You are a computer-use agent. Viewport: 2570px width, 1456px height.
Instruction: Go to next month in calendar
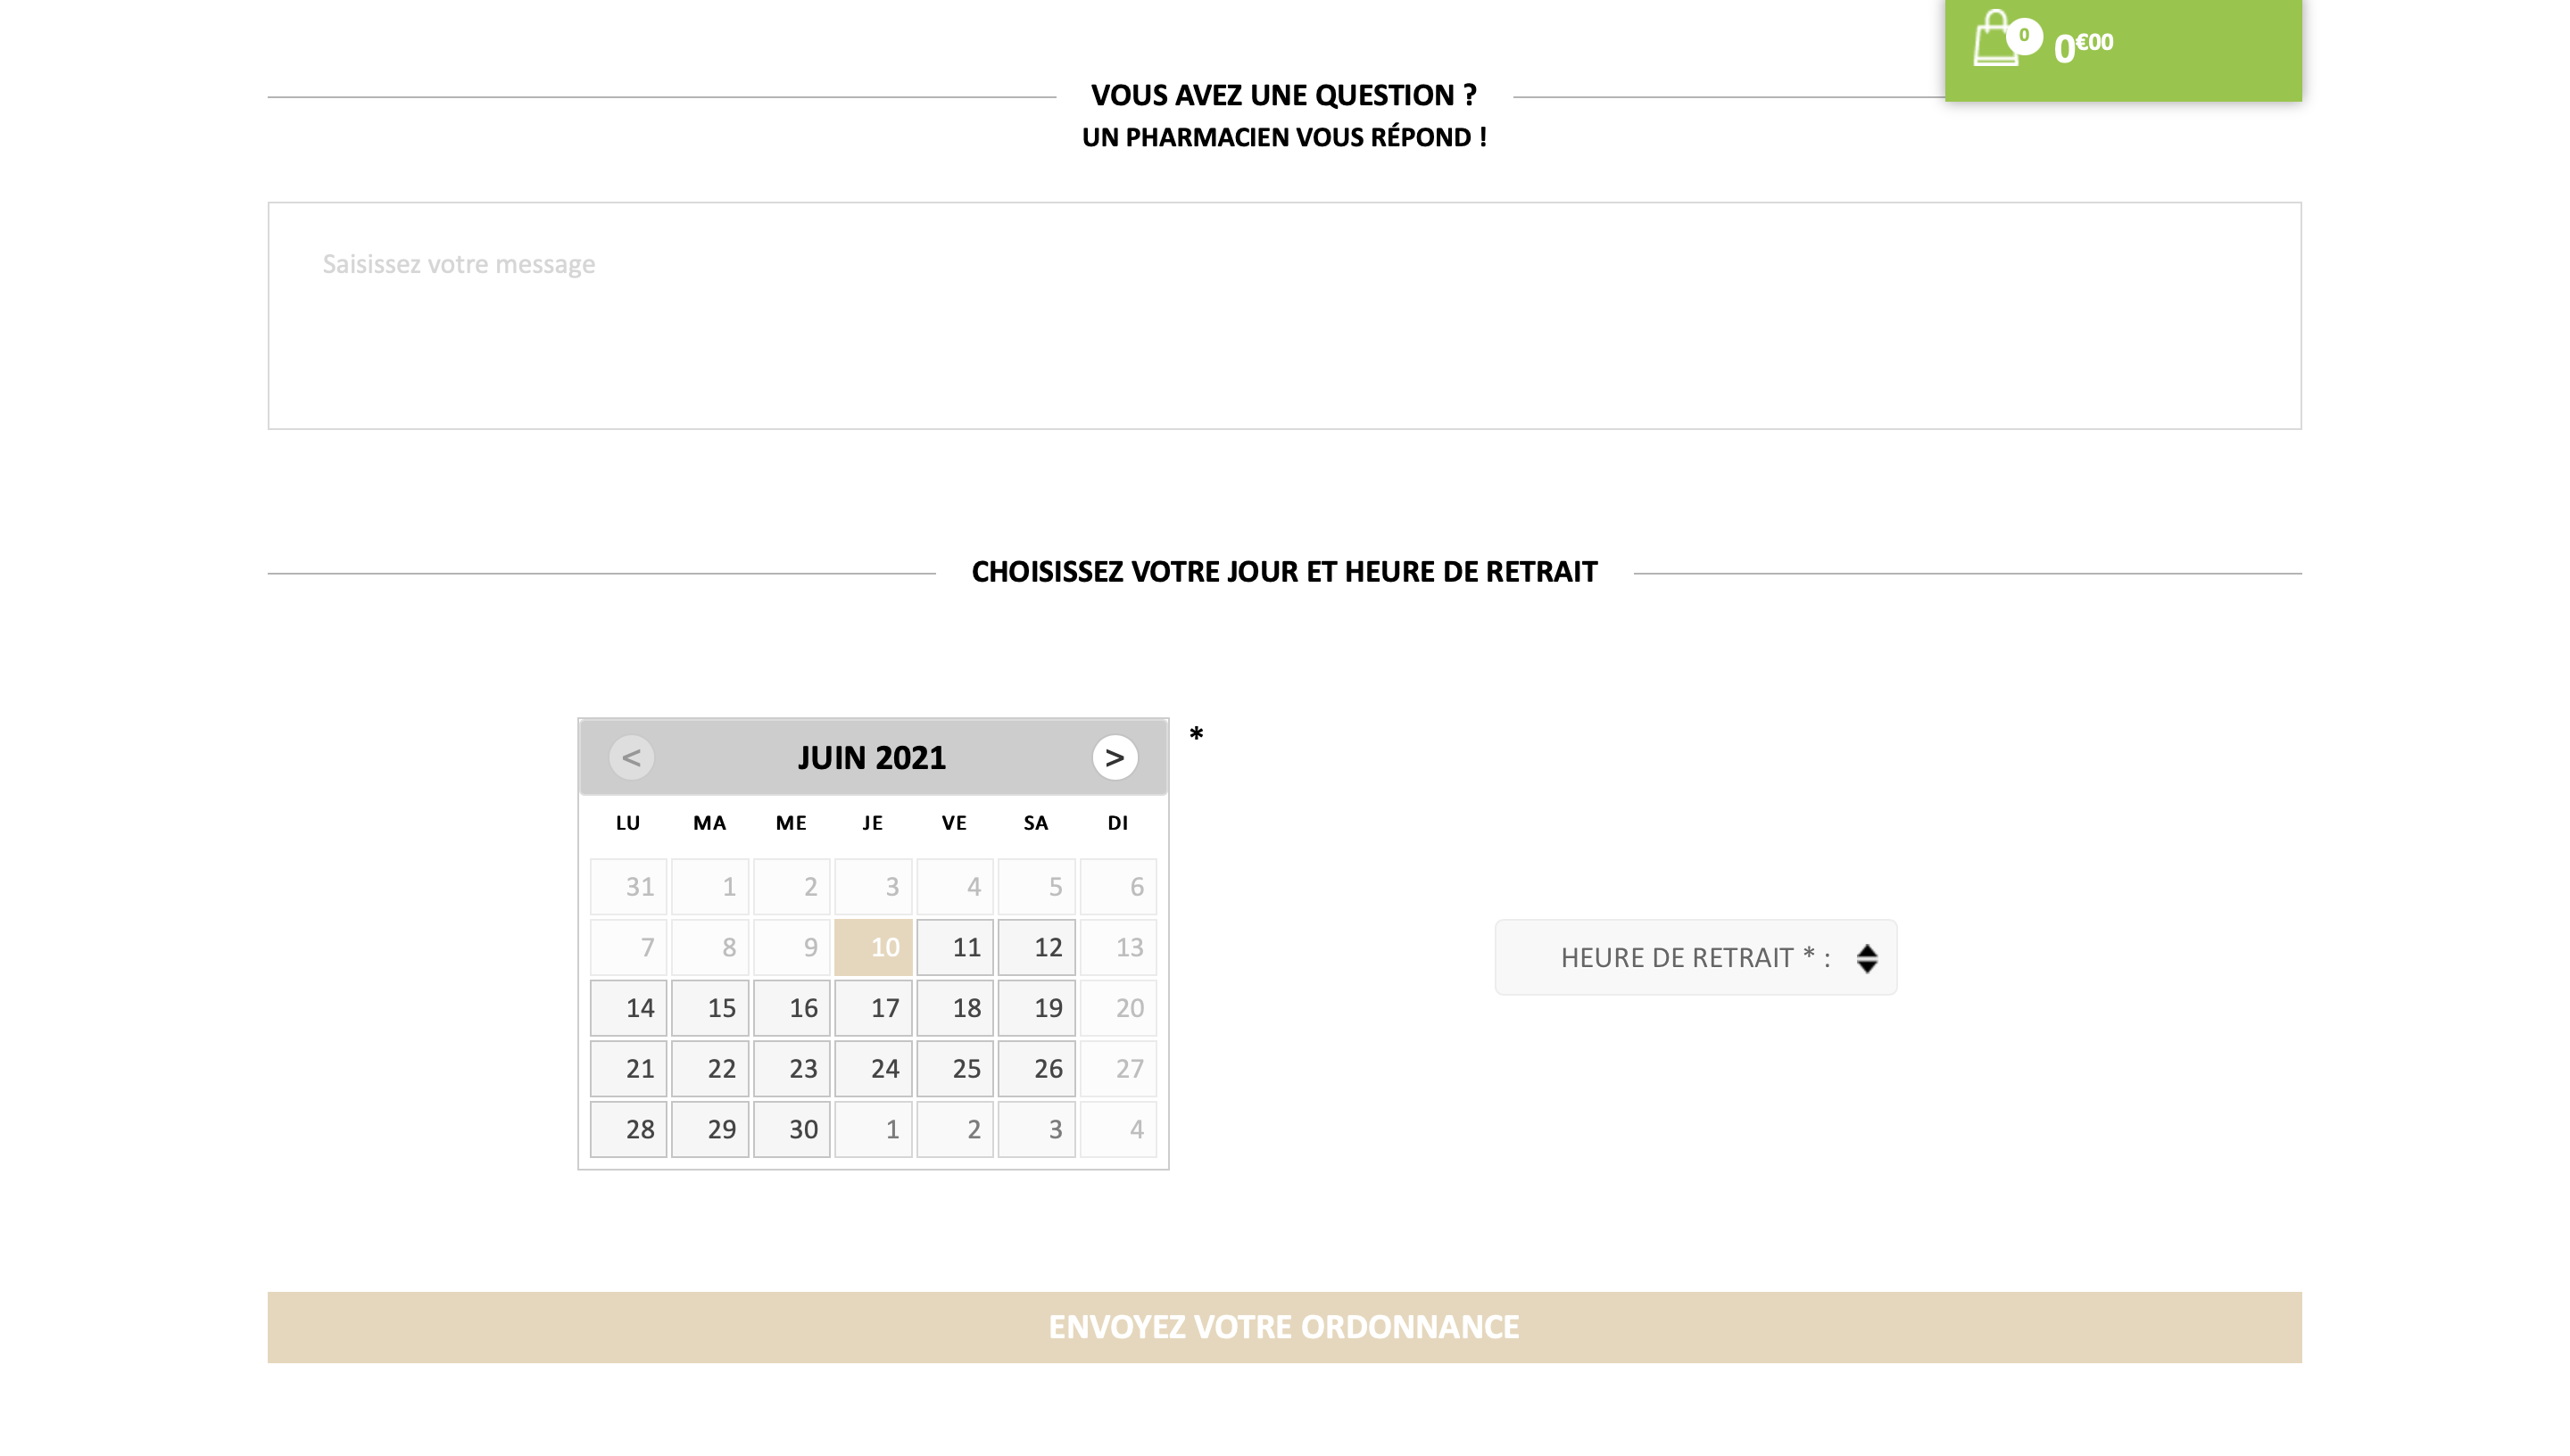[1114, 758]
